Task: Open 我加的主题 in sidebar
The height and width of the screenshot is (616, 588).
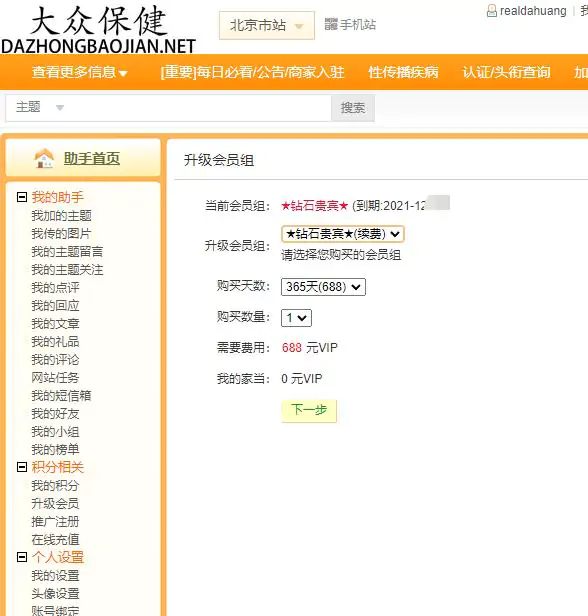Action: (x=61, y=215)
